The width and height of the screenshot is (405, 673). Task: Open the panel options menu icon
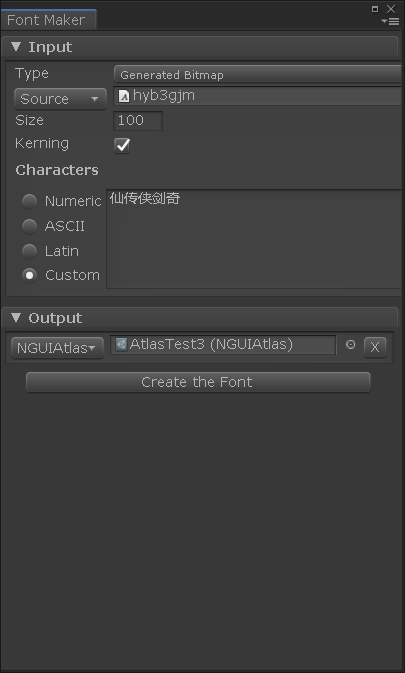point(390,21)
